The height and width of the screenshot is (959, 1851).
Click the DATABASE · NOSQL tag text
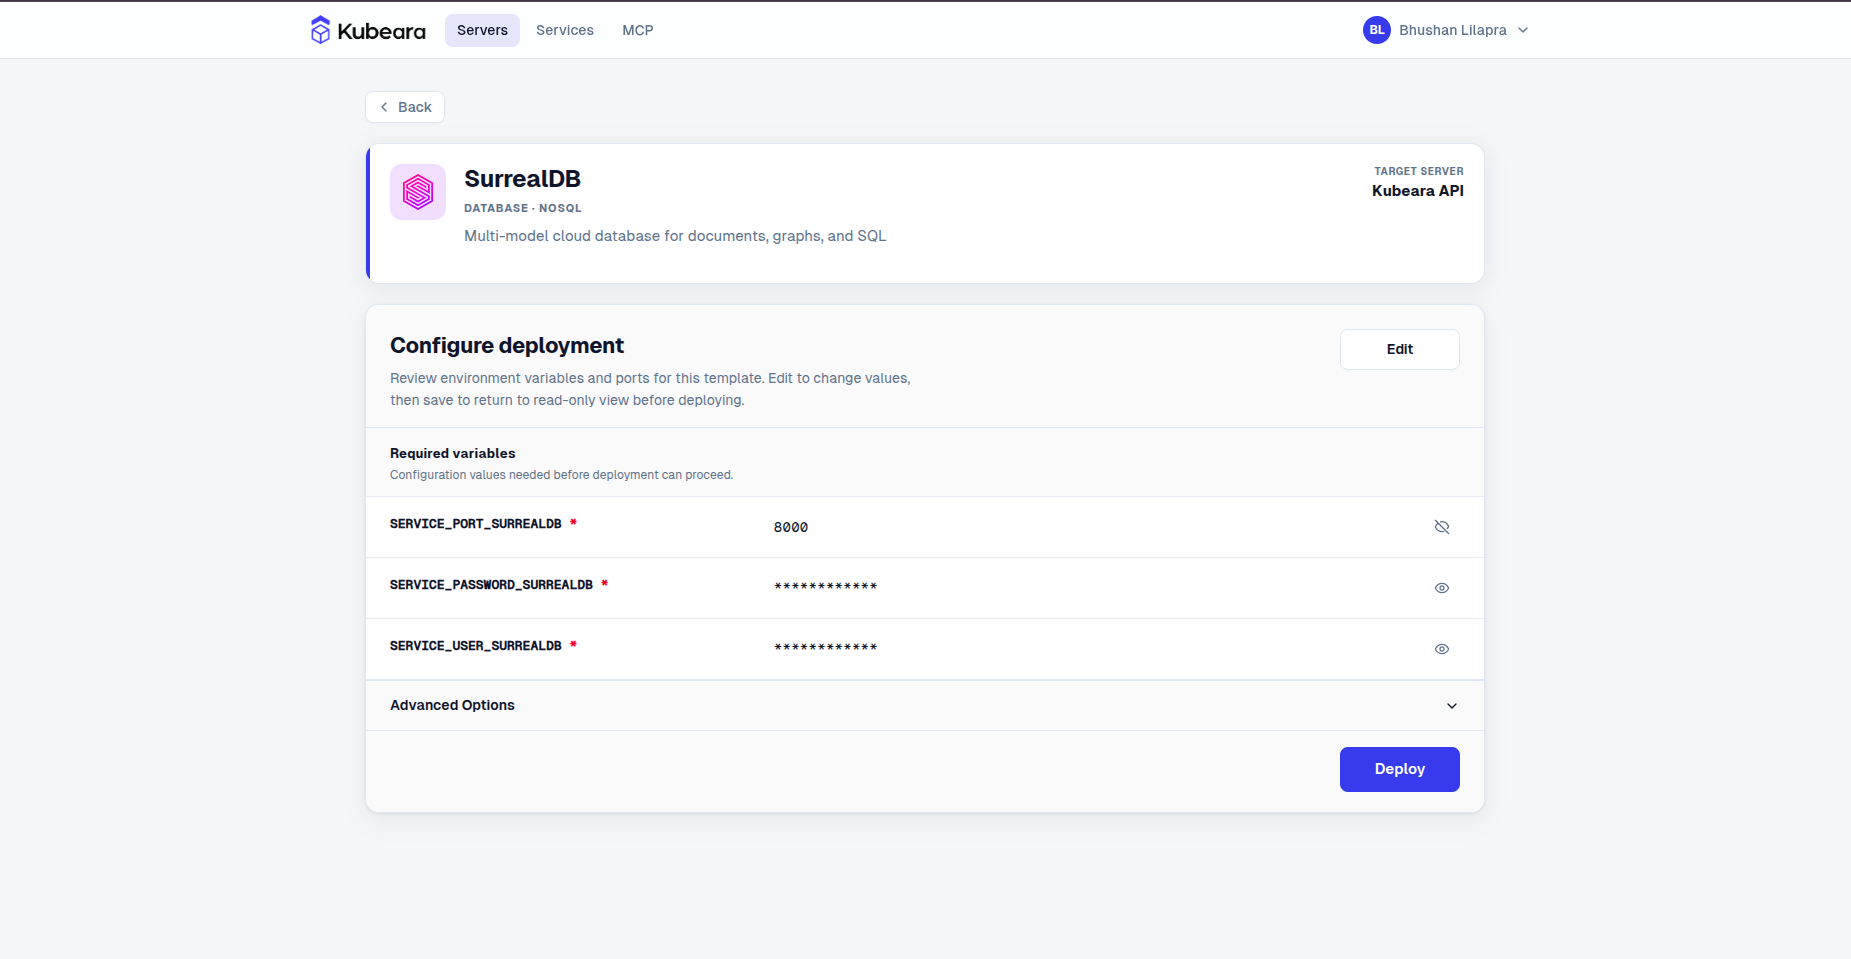[523, 208]
